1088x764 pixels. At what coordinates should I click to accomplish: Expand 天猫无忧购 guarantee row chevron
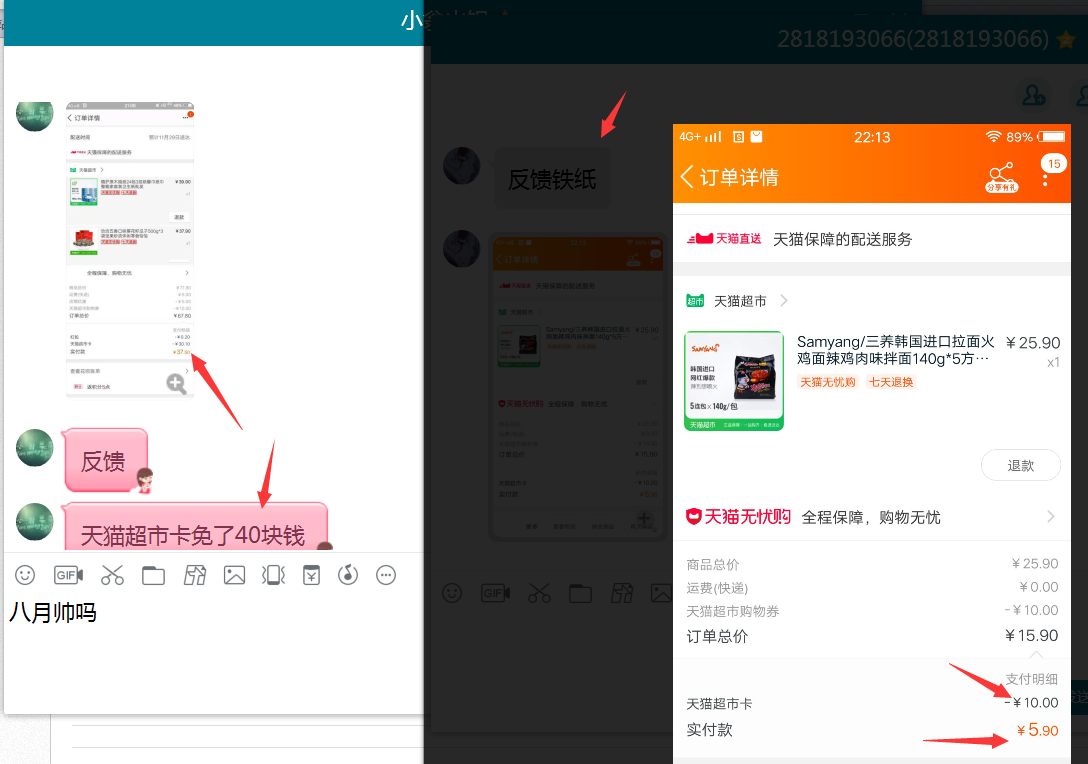[1051, 516]
